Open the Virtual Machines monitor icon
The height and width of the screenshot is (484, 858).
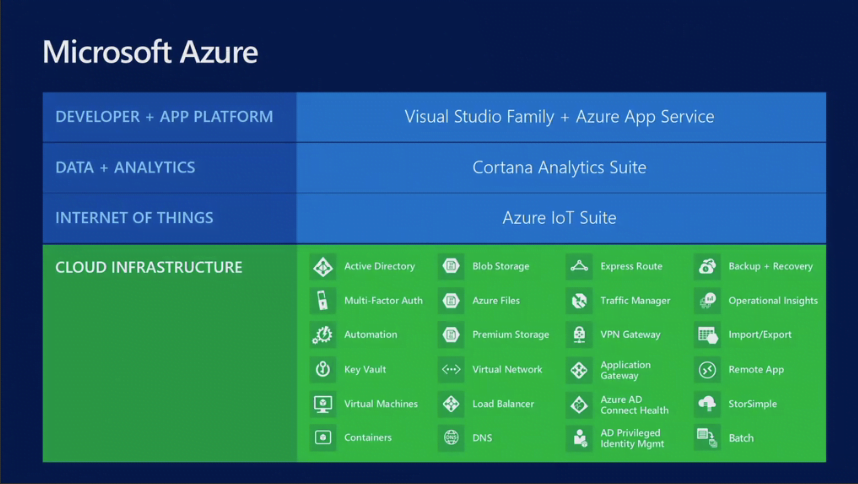pyautogui.click(x=323, y=404)
